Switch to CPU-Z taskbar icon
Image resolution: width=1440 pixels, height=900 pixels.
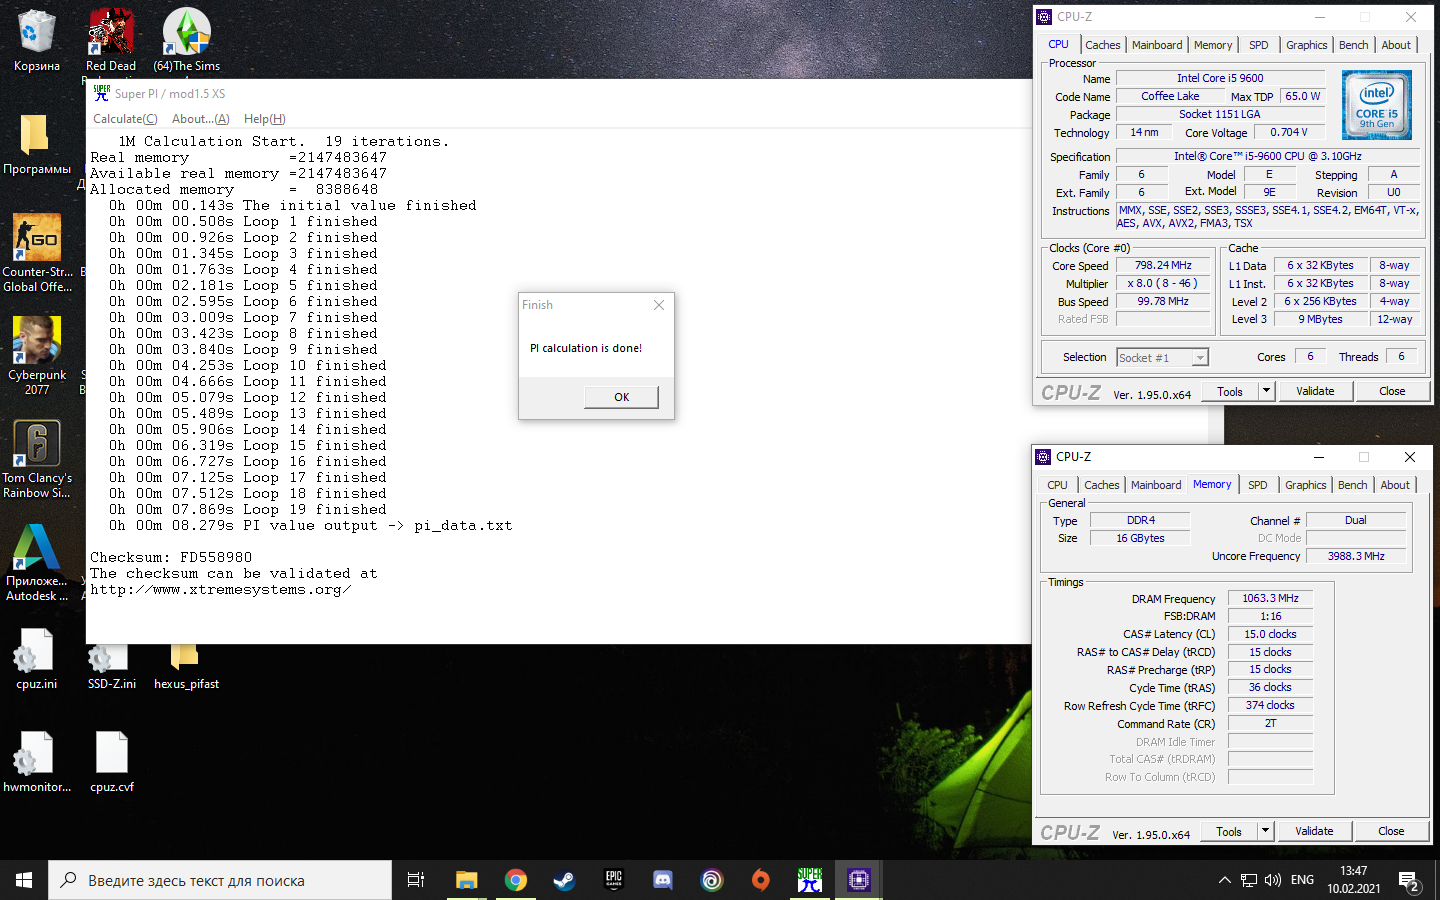859,880
